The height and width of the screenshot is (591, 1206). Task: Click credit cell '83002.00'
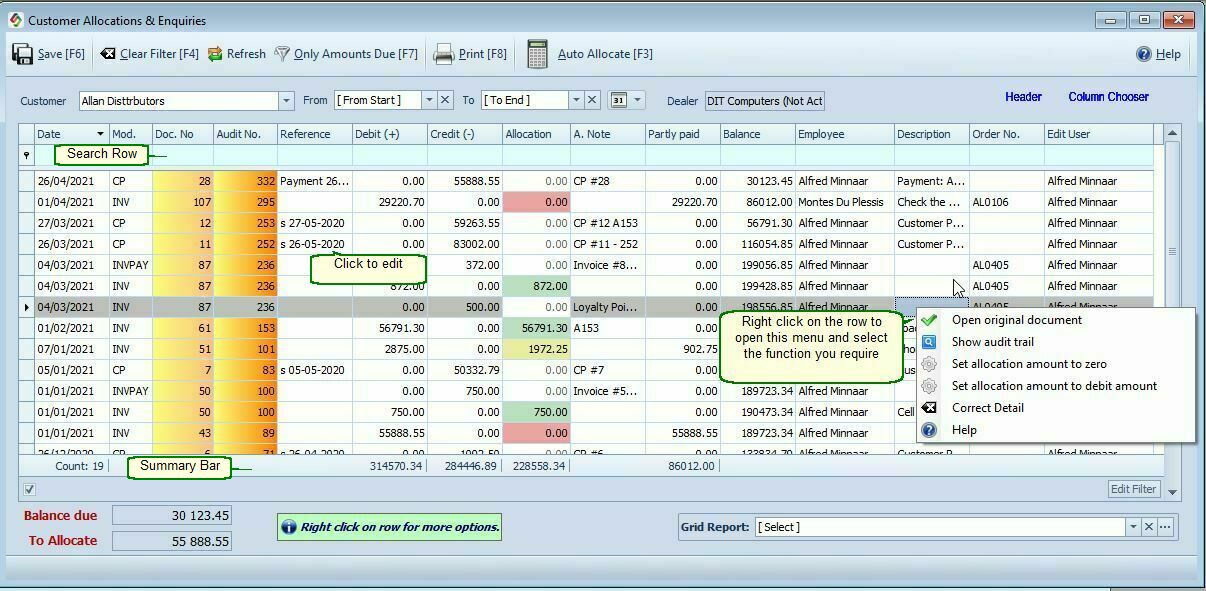465,244
